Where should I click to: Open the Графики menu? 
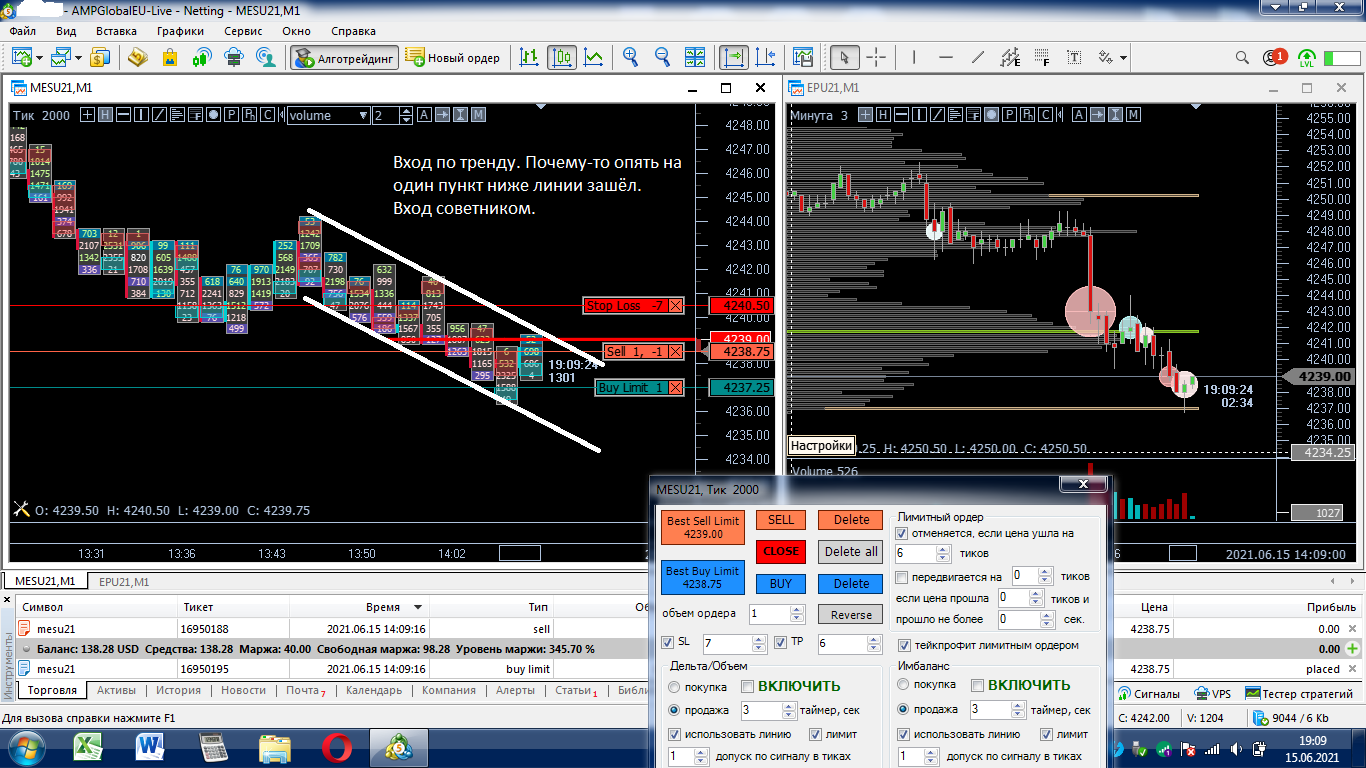coord(180,31)
